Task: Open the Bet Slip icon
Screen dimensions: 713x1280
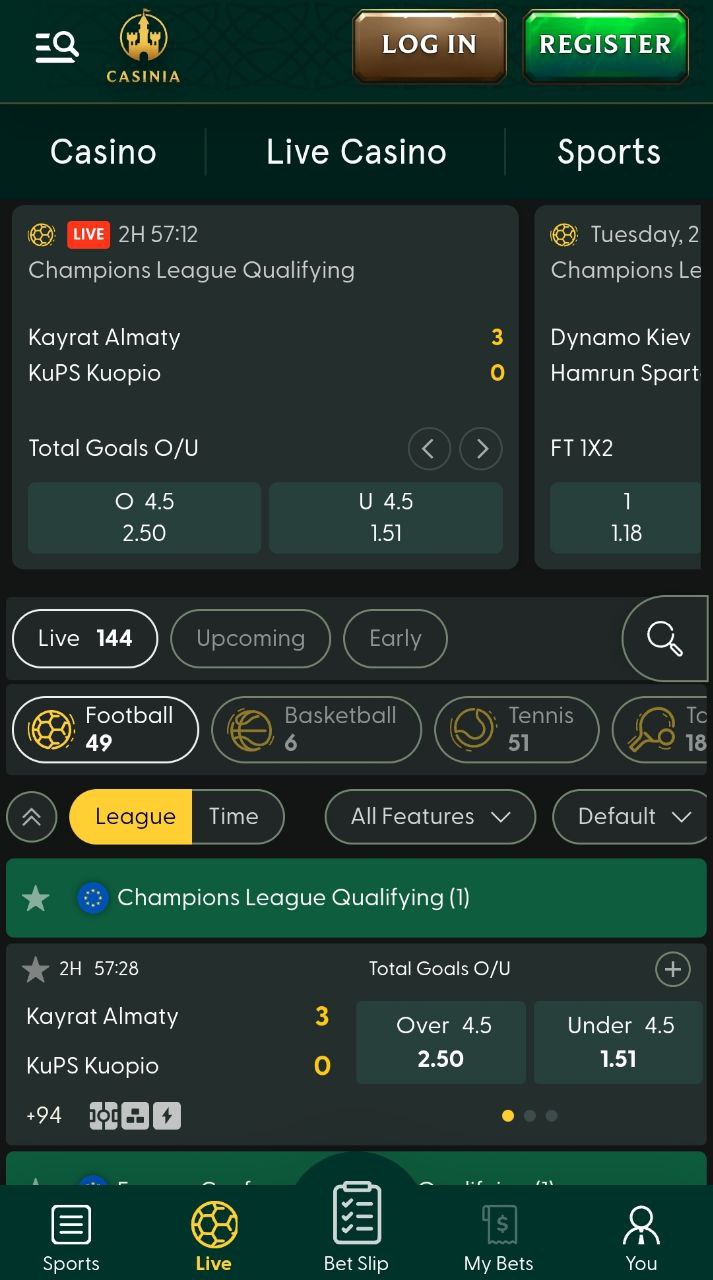Action: pos(356,1227)
